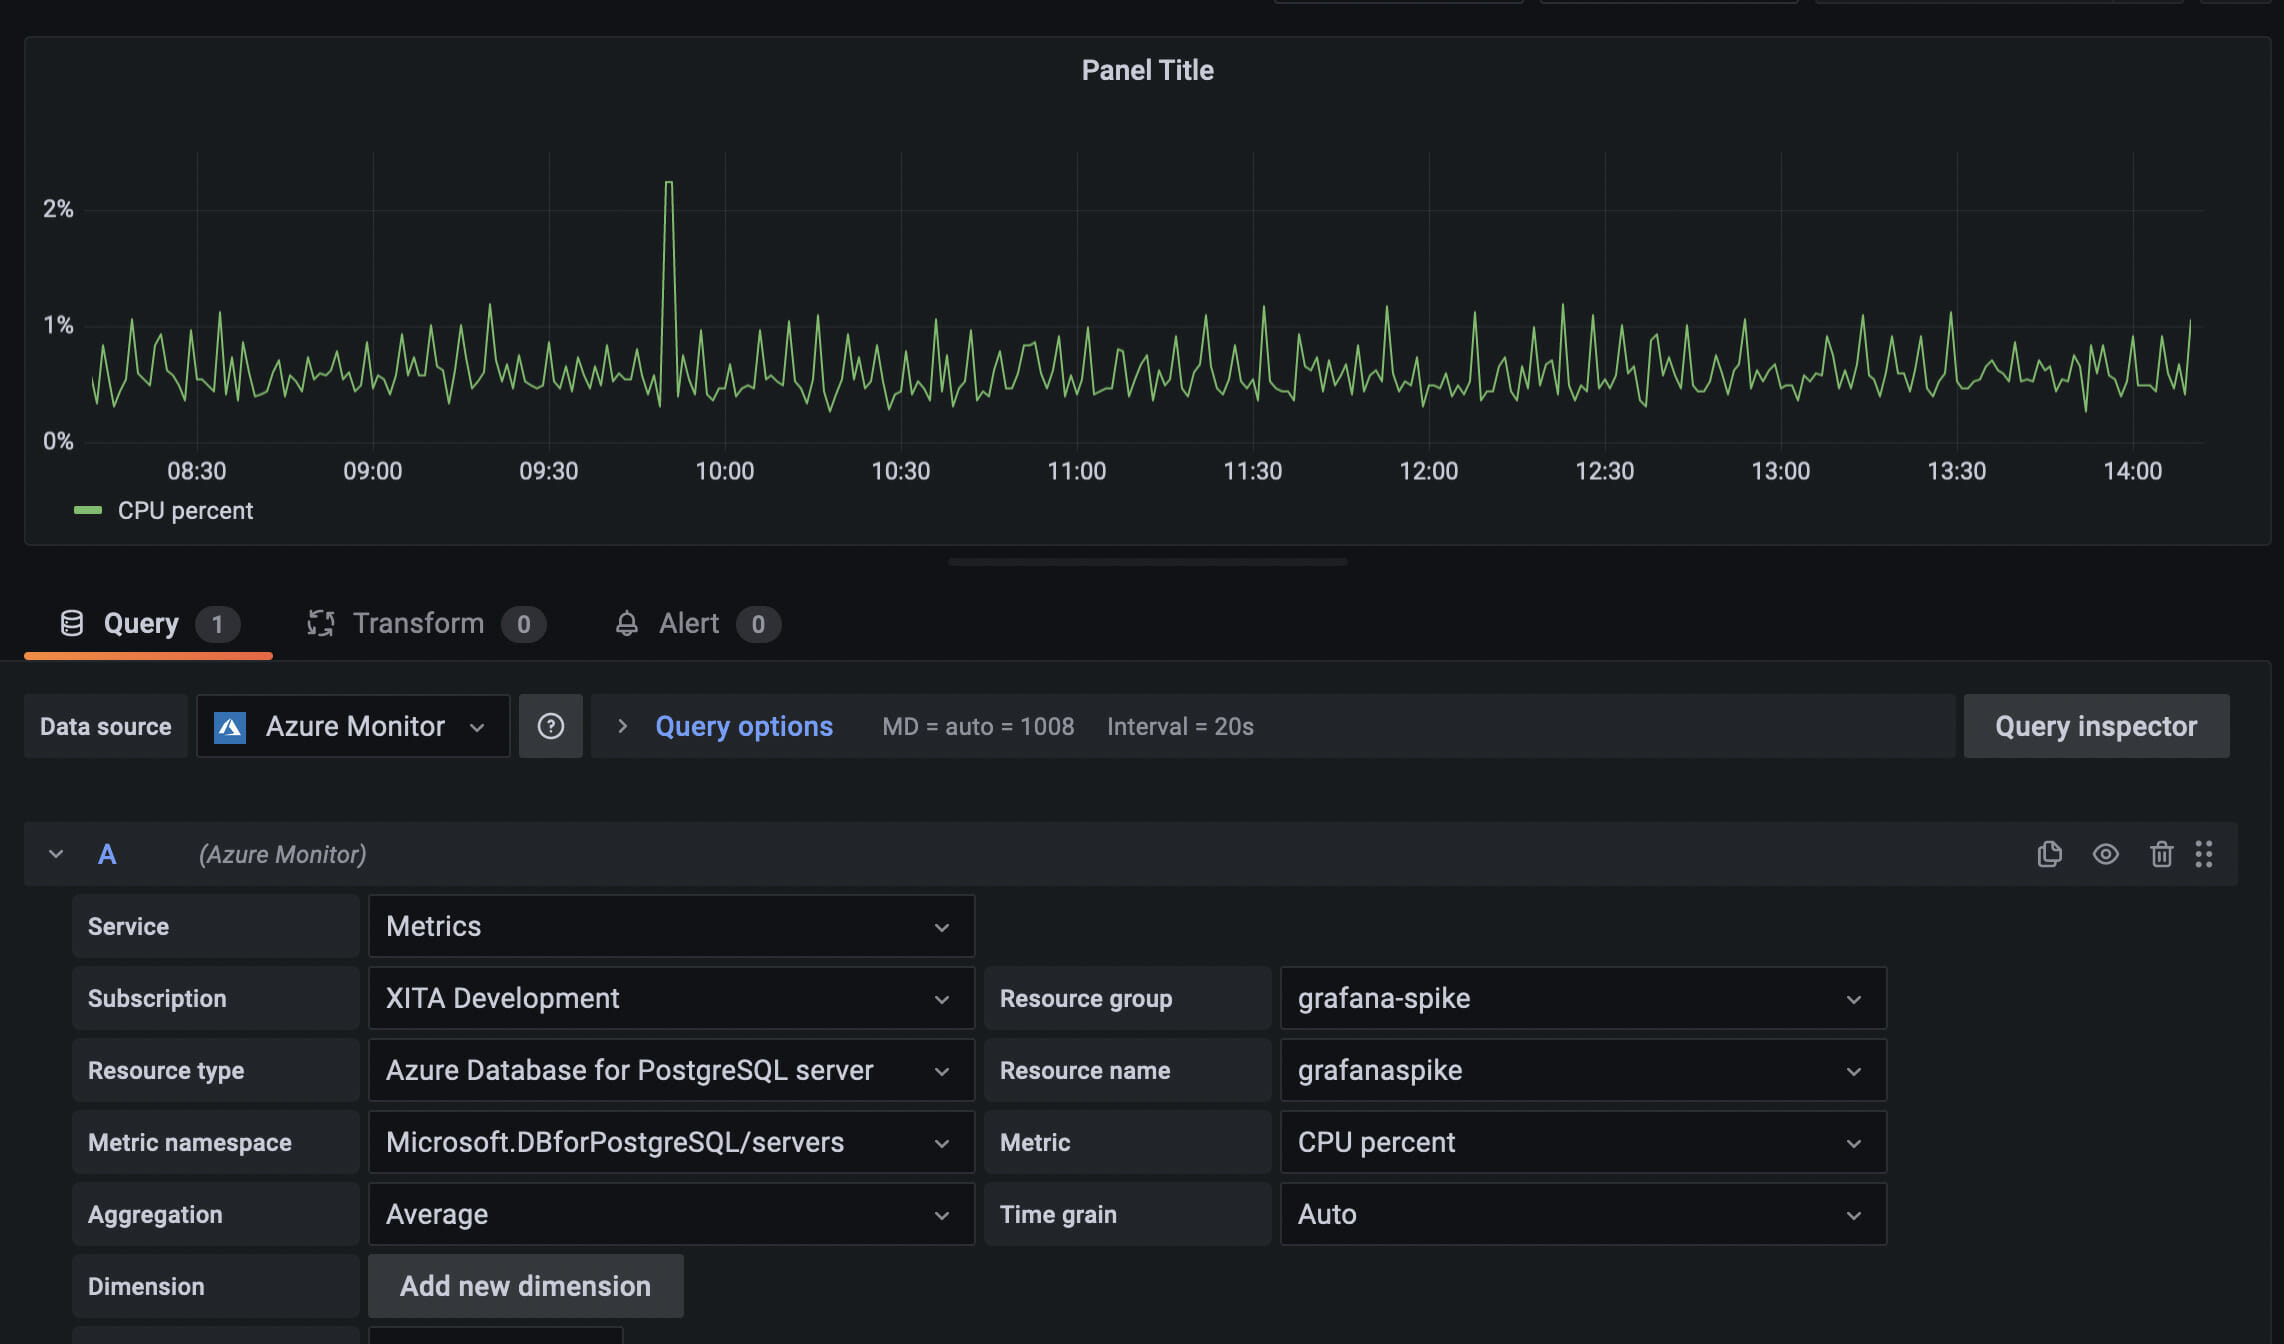Delete query A with the trash icon
Image resolution: width=2284 pixels, height=1344 pixels.
pyautogui.click(x=2161, y=854)
